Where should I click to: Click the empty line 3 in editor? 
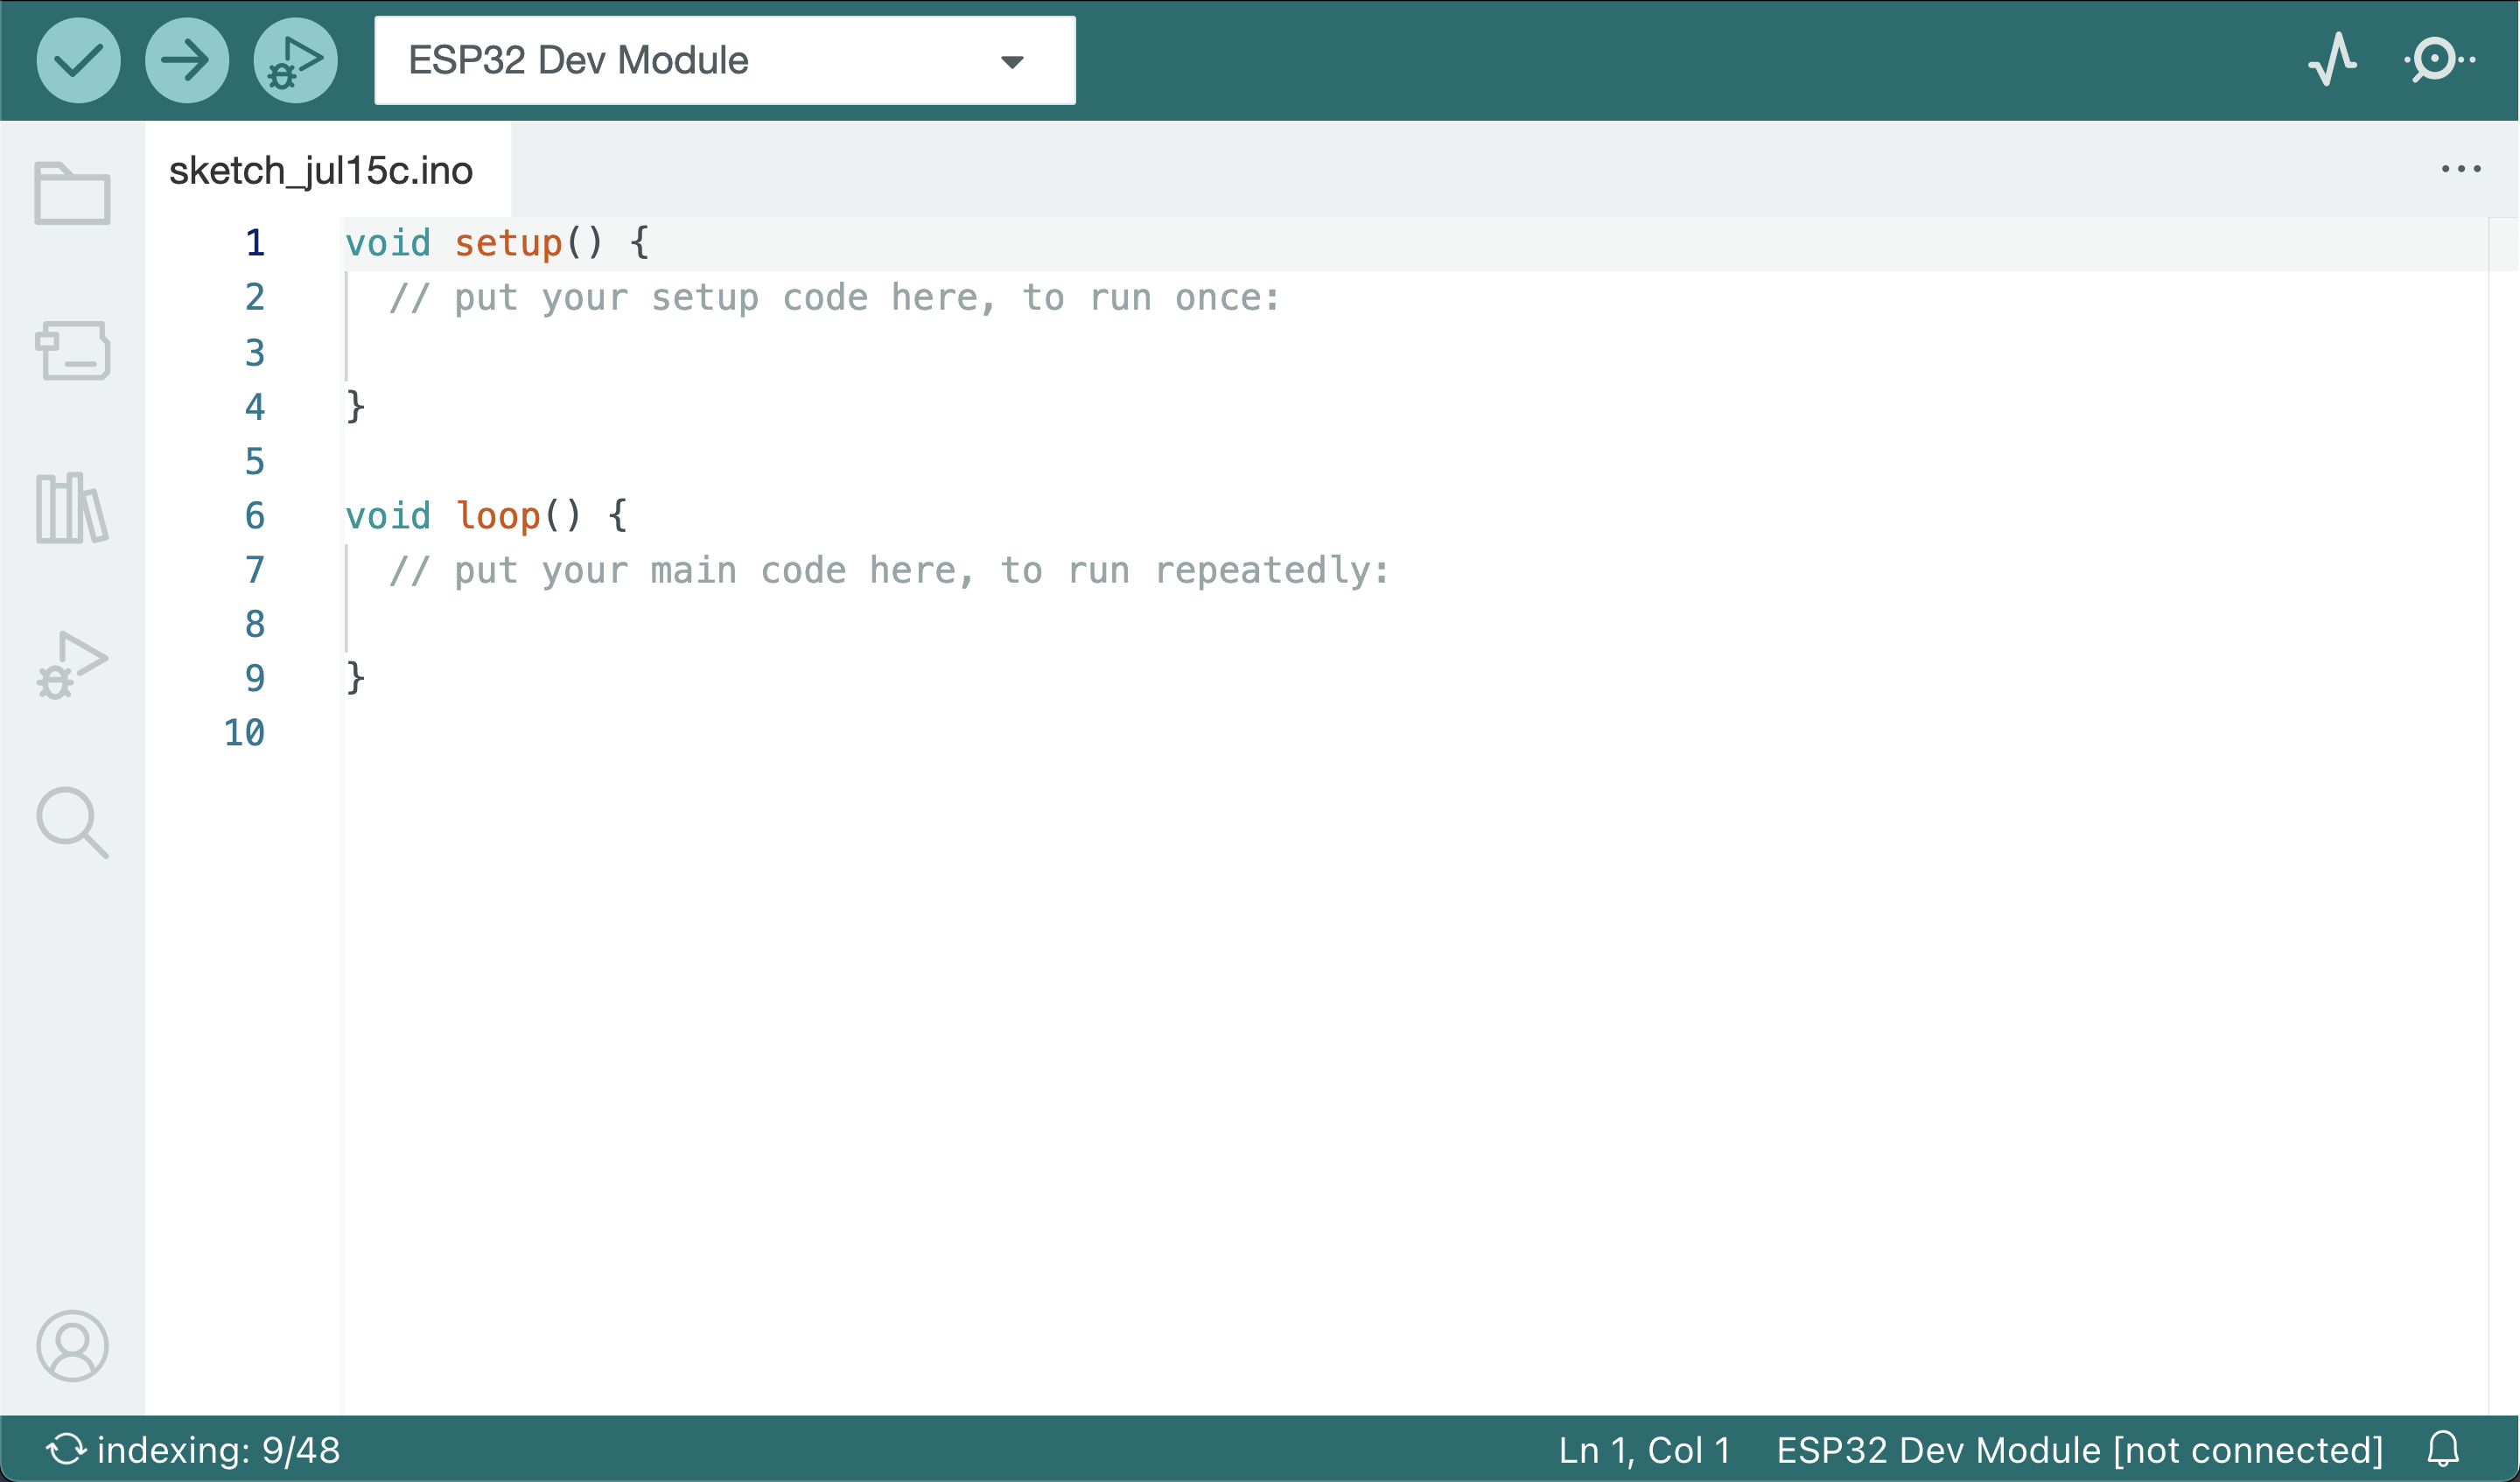[x=1414, y=352]
